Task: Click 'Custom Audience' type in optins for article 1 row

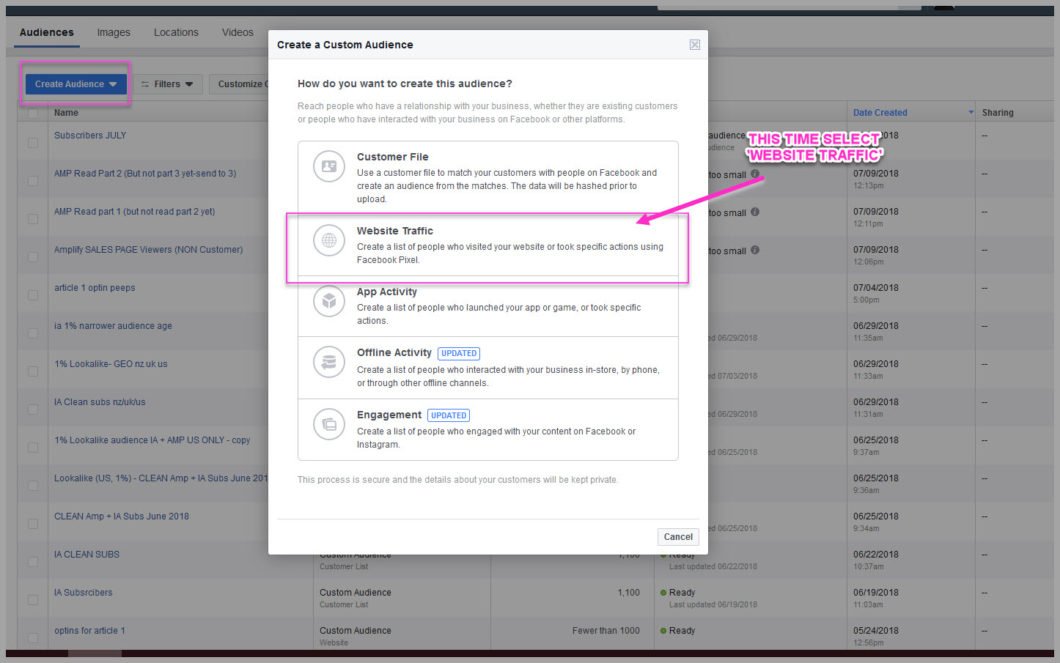Action: pyautogui.click(x=355, y=631)
